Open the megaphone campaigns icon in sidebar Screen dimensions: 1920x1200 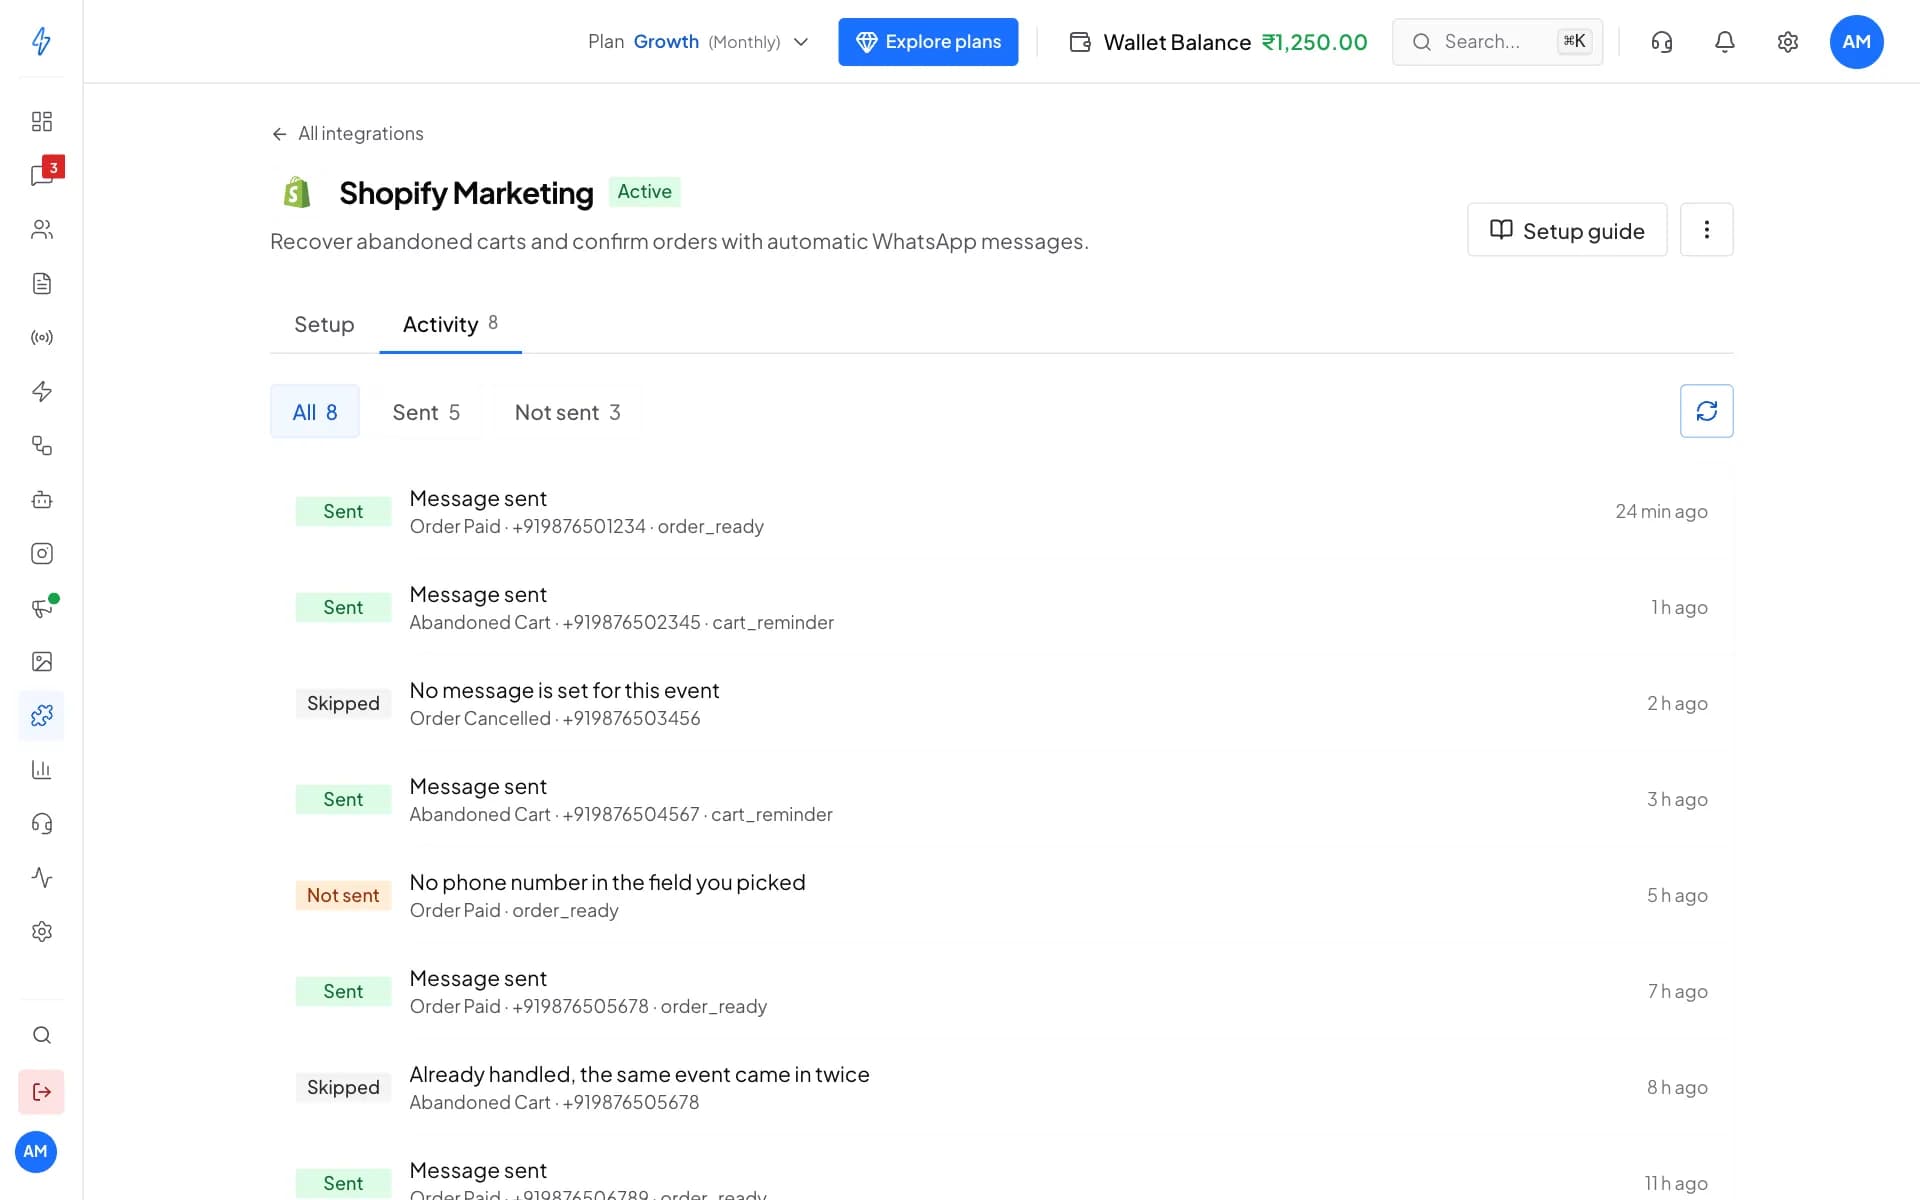41,607
